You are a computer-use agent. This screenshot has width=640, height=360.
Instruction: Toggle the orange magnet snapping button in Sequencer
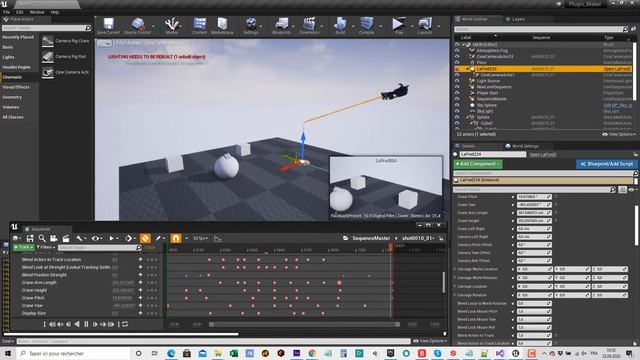(x=176, y=238)
